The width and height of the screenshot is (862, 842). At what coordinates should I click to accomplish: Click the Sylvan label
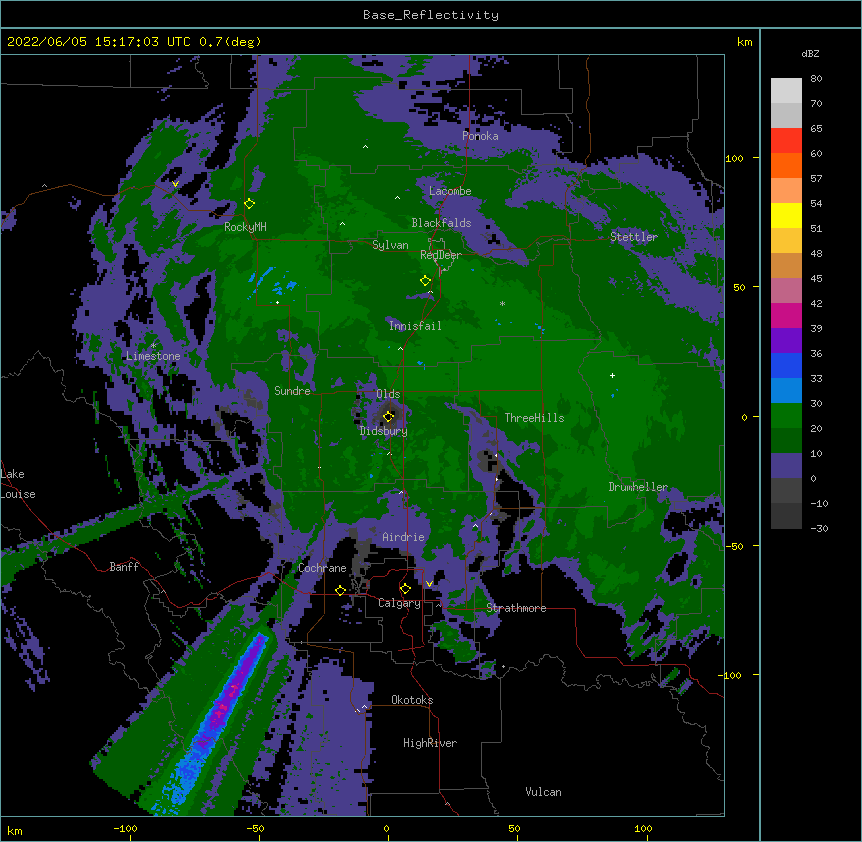click(x=390, y=245)
